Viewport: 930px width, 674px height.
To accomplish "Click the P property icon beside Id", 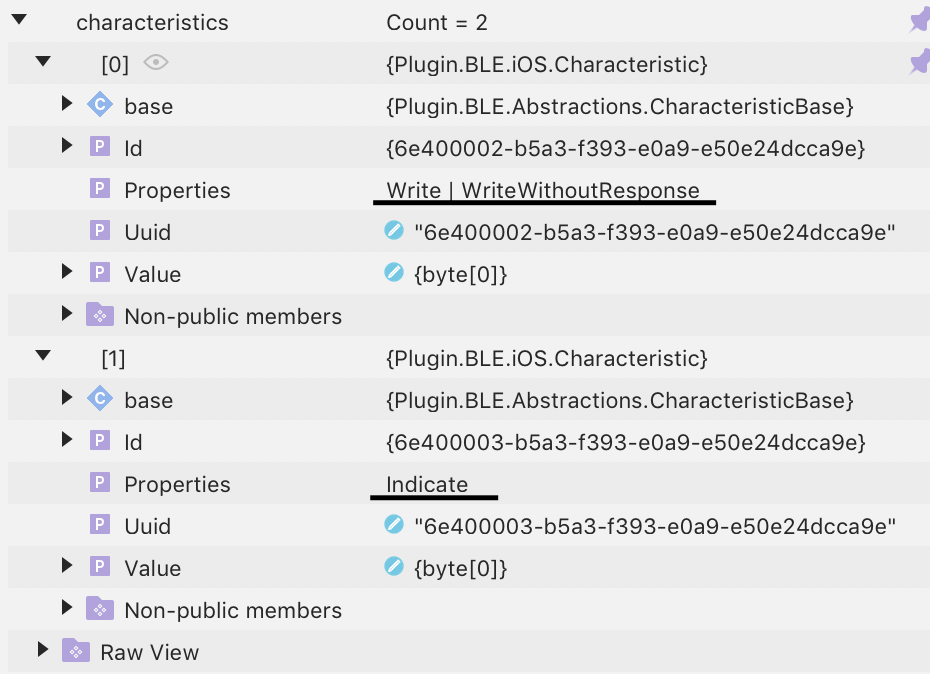I will (99, 147).
